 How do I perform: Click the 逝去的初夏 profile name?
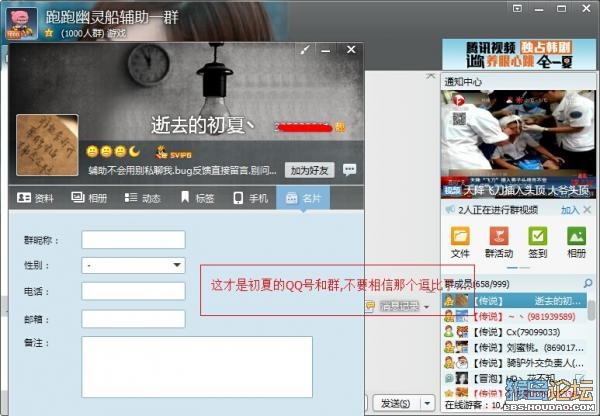[202, 125]
